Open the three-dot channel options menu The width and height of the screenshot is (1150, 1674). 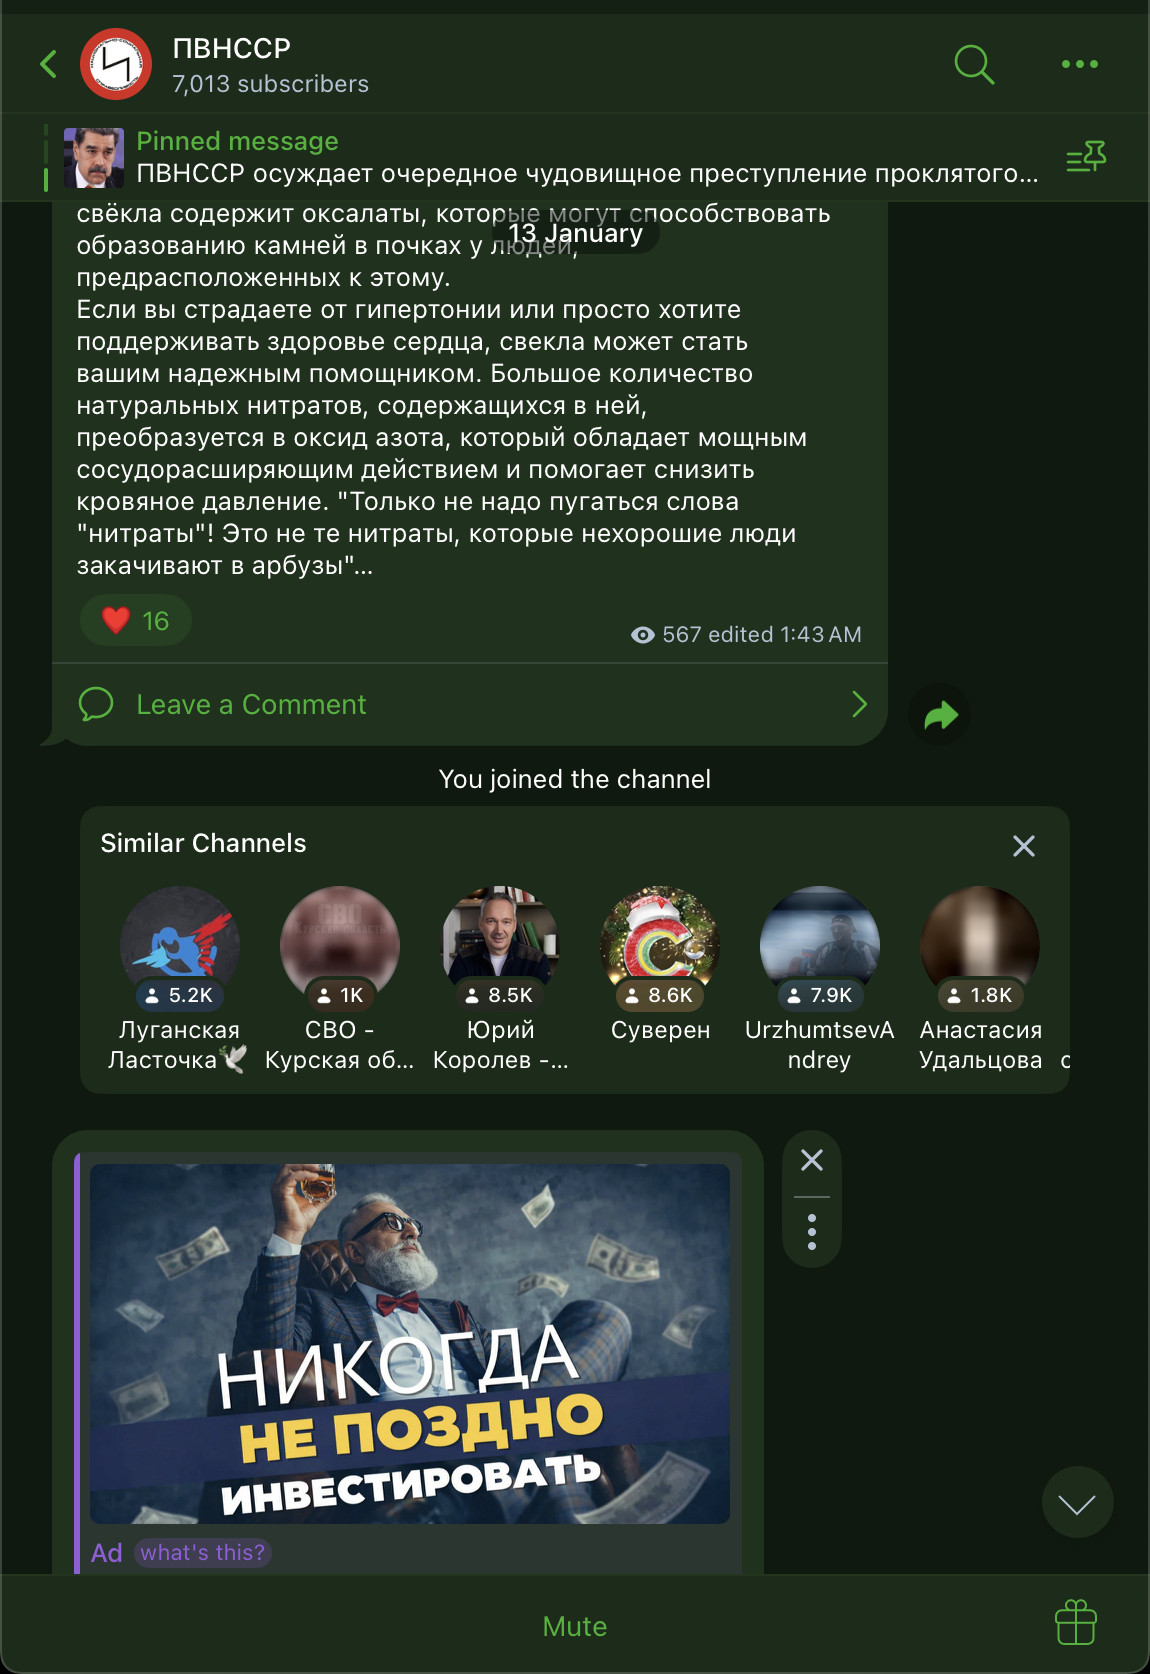(x=1079, y=64)
